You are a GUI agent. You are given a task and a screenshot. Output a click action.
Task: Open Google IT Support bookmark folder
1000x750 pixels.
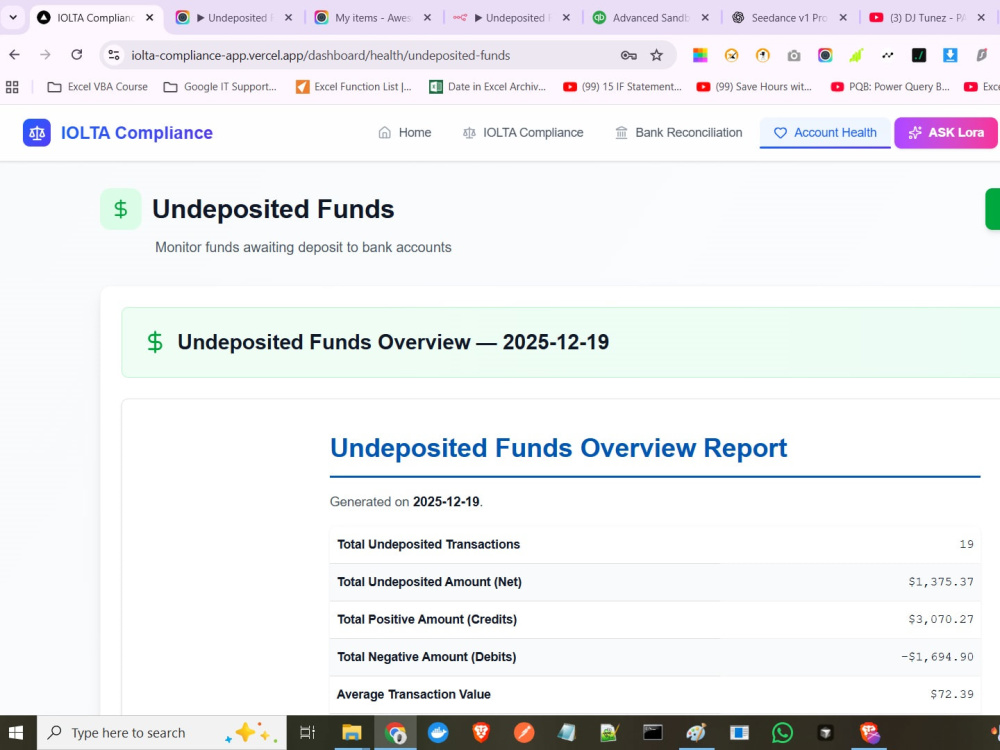[220, 87]
